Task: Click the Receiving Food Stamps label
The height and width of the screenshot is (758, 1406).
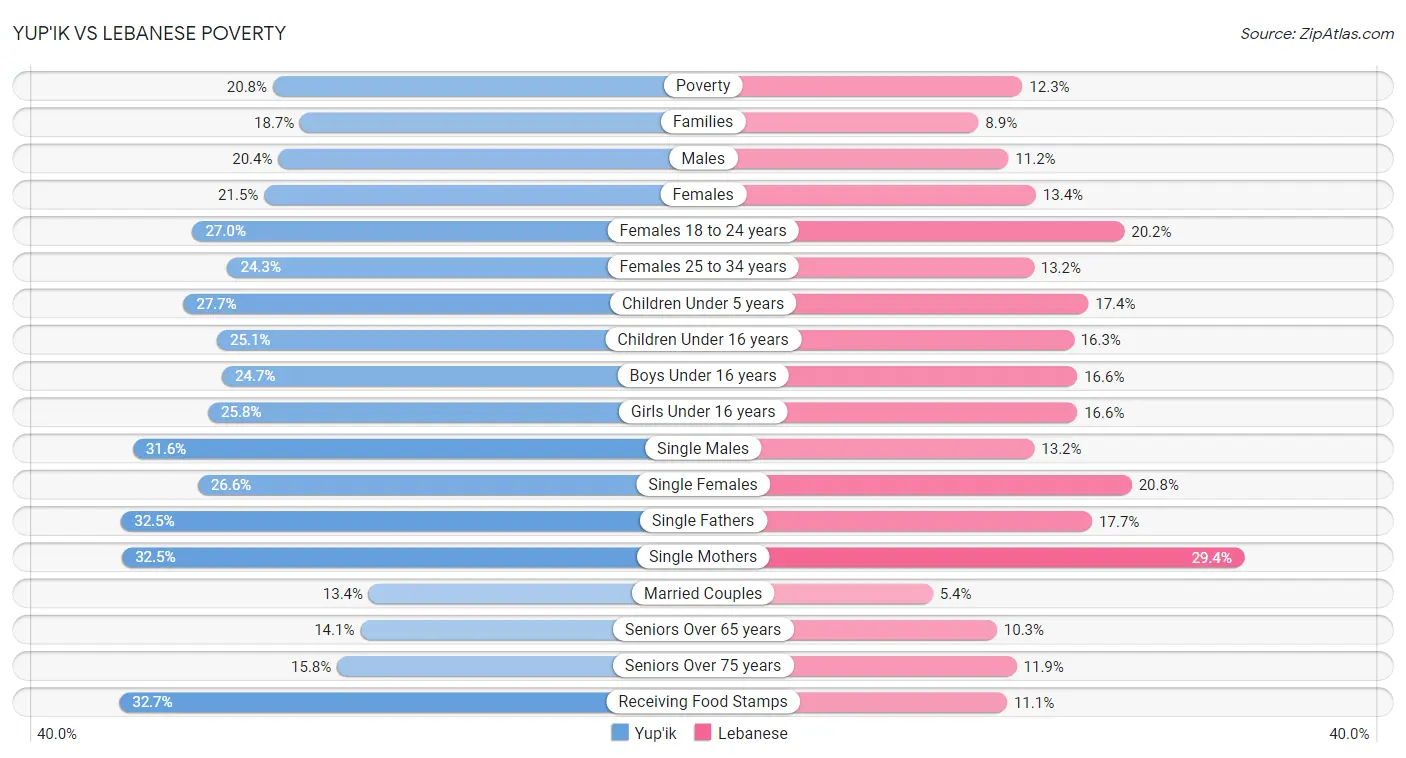Action: click(703, 702)
